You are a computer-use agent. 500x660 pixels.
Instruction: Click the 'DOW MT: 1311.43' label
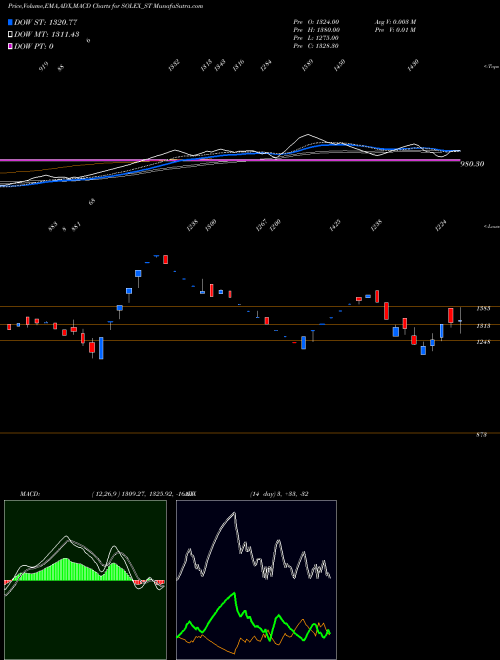coord(47,35)
